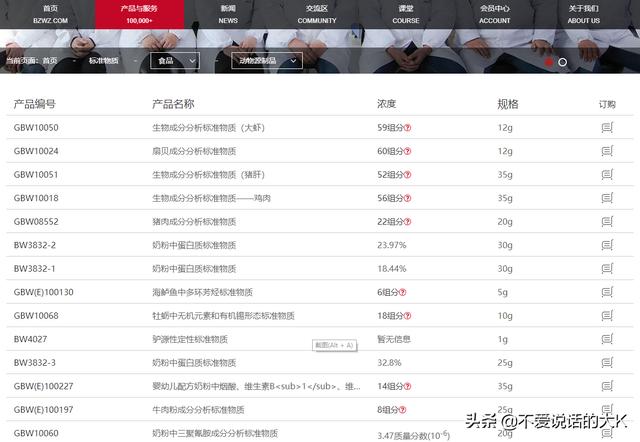Screen dimensions: 640x442
Task: Click product number GBW10051
Action: tap(36, 175)
